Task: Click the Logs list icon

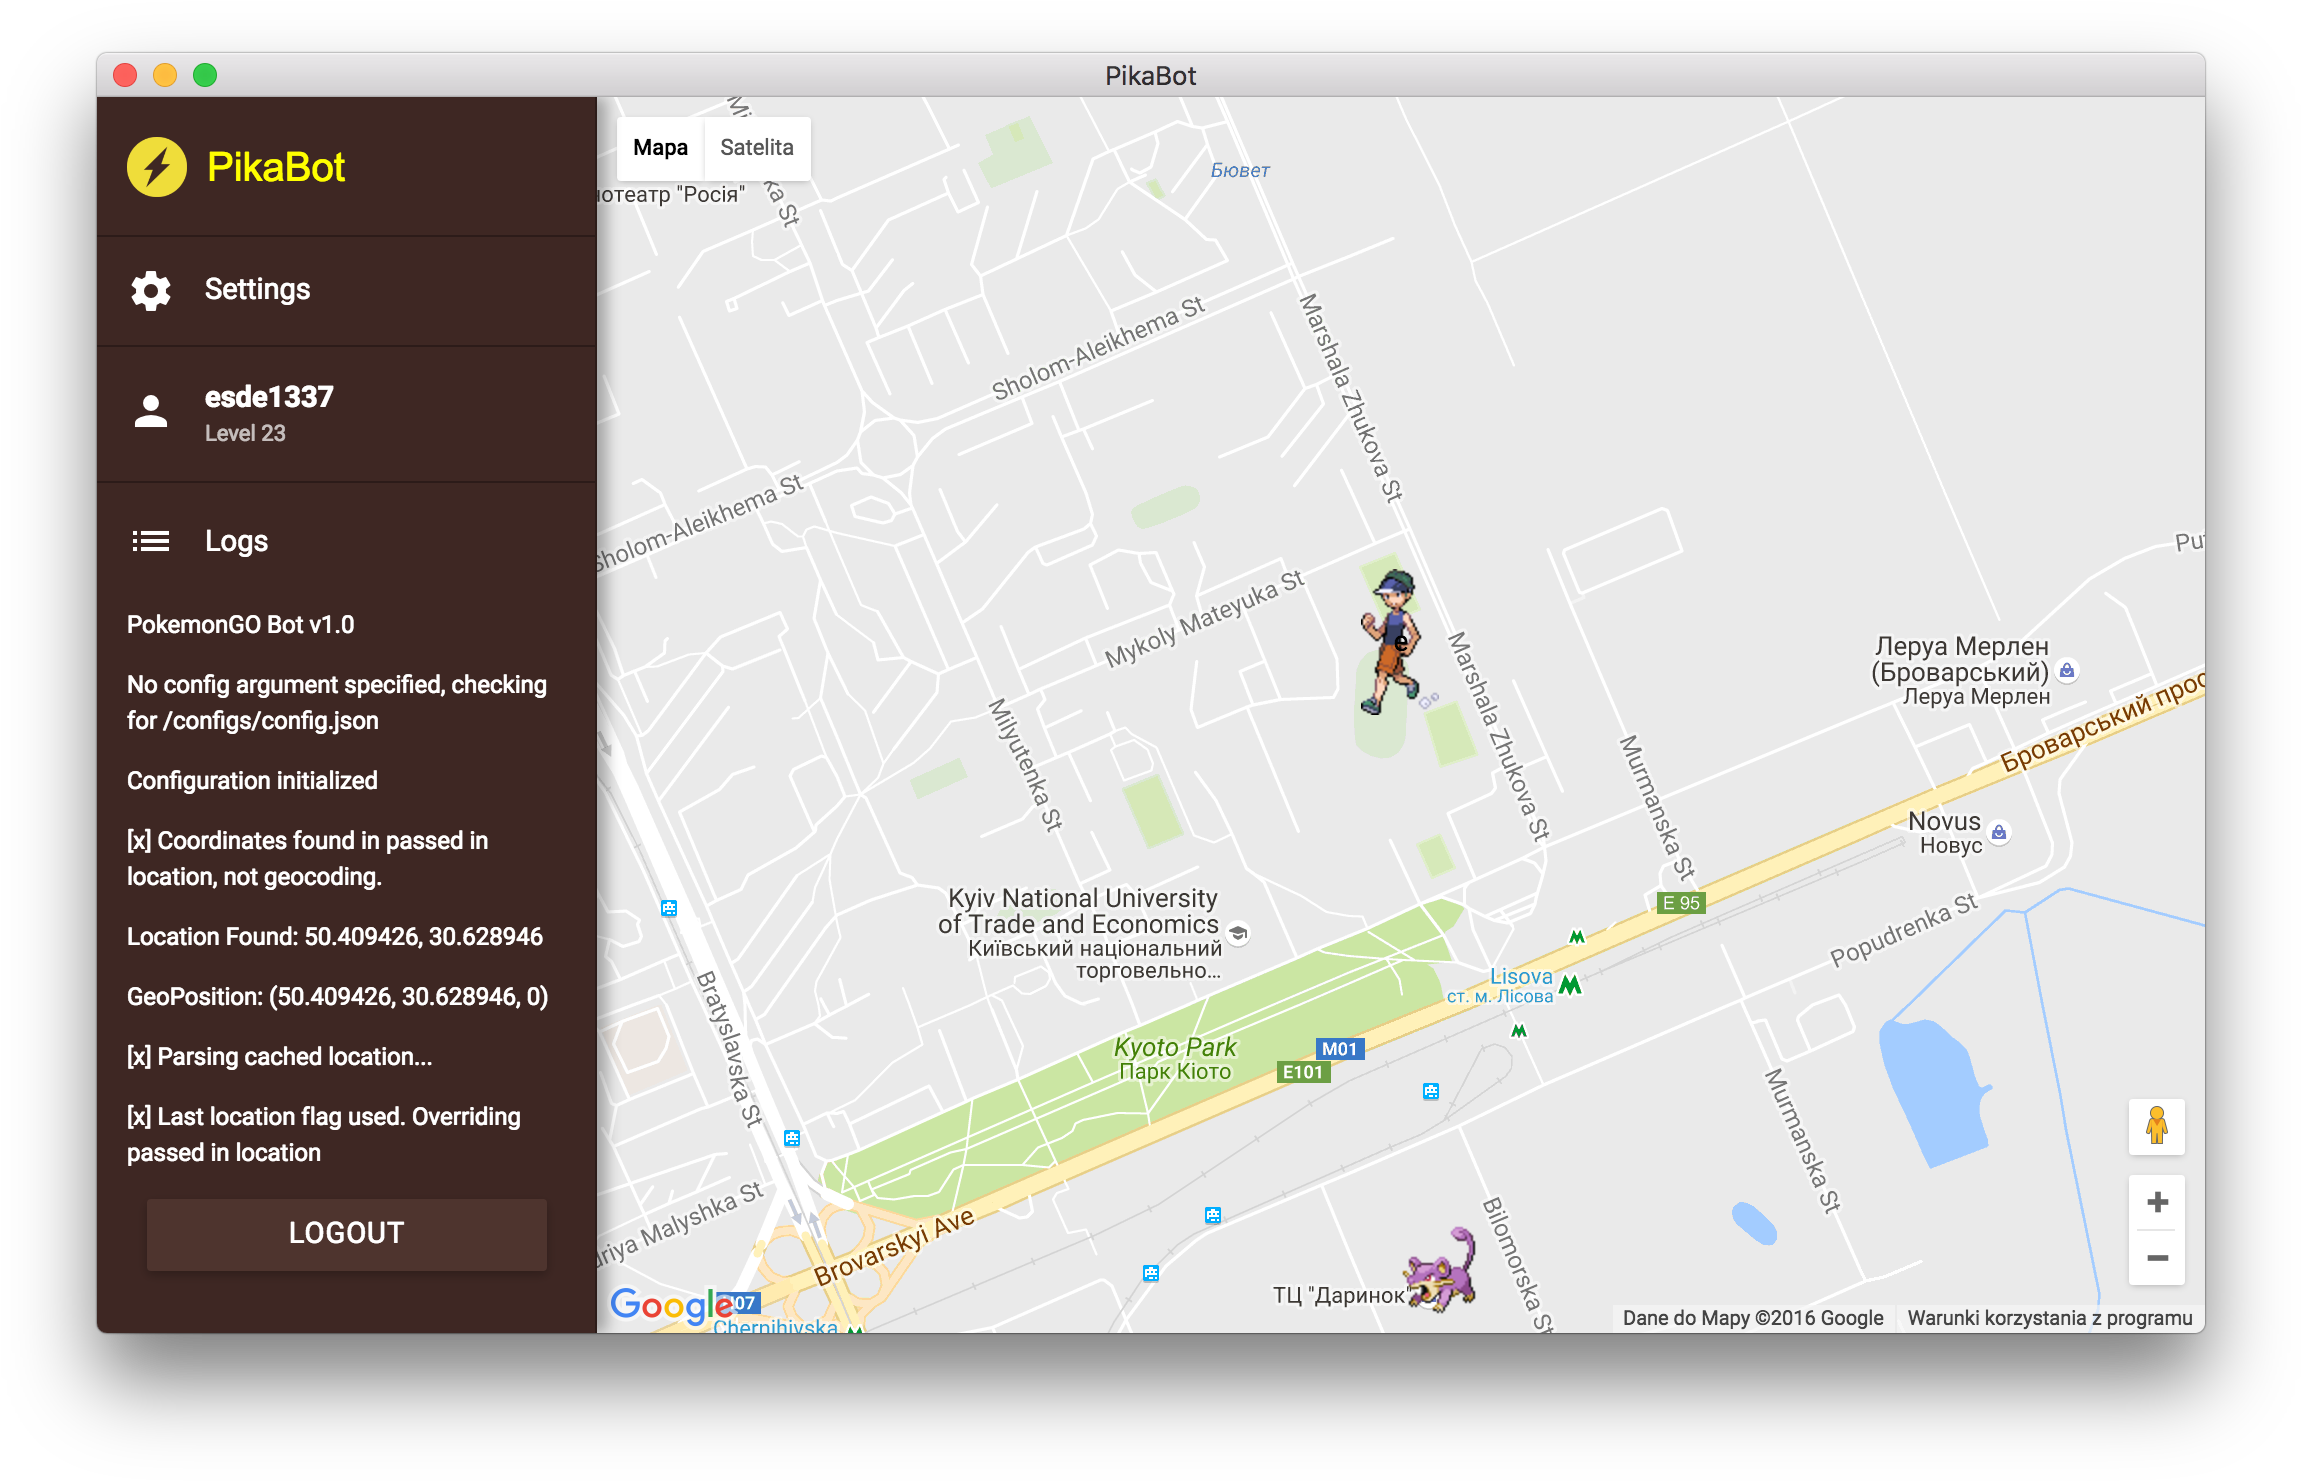Action: coord(151,541)
